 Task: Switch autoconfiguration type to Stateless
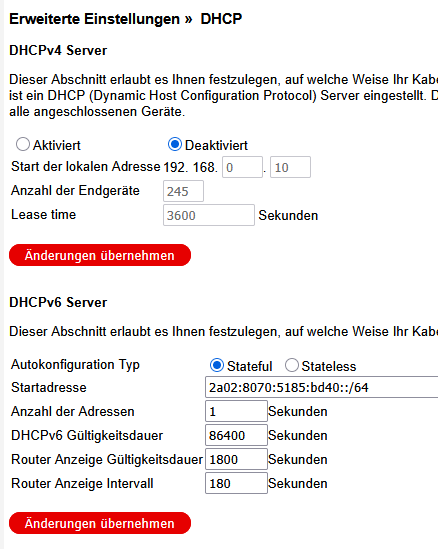point(292,365)
